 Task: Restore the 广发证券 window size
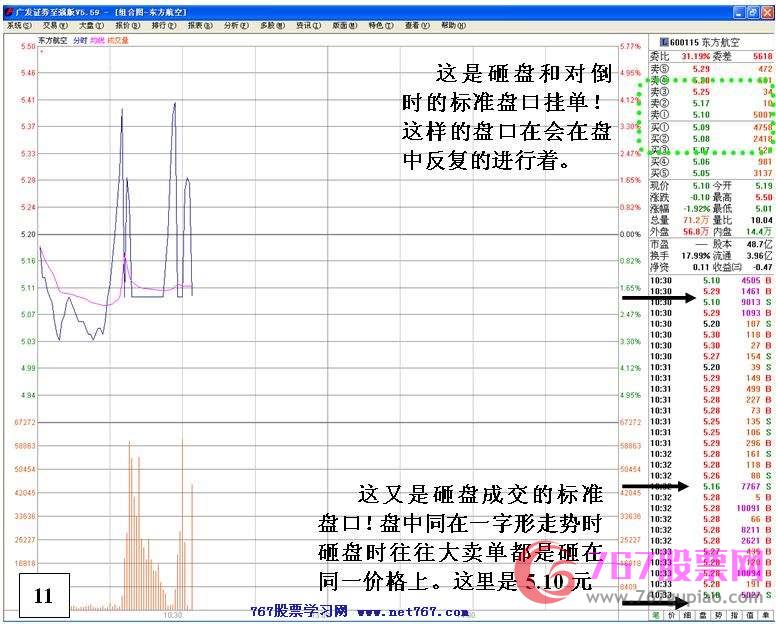(752, 12)
